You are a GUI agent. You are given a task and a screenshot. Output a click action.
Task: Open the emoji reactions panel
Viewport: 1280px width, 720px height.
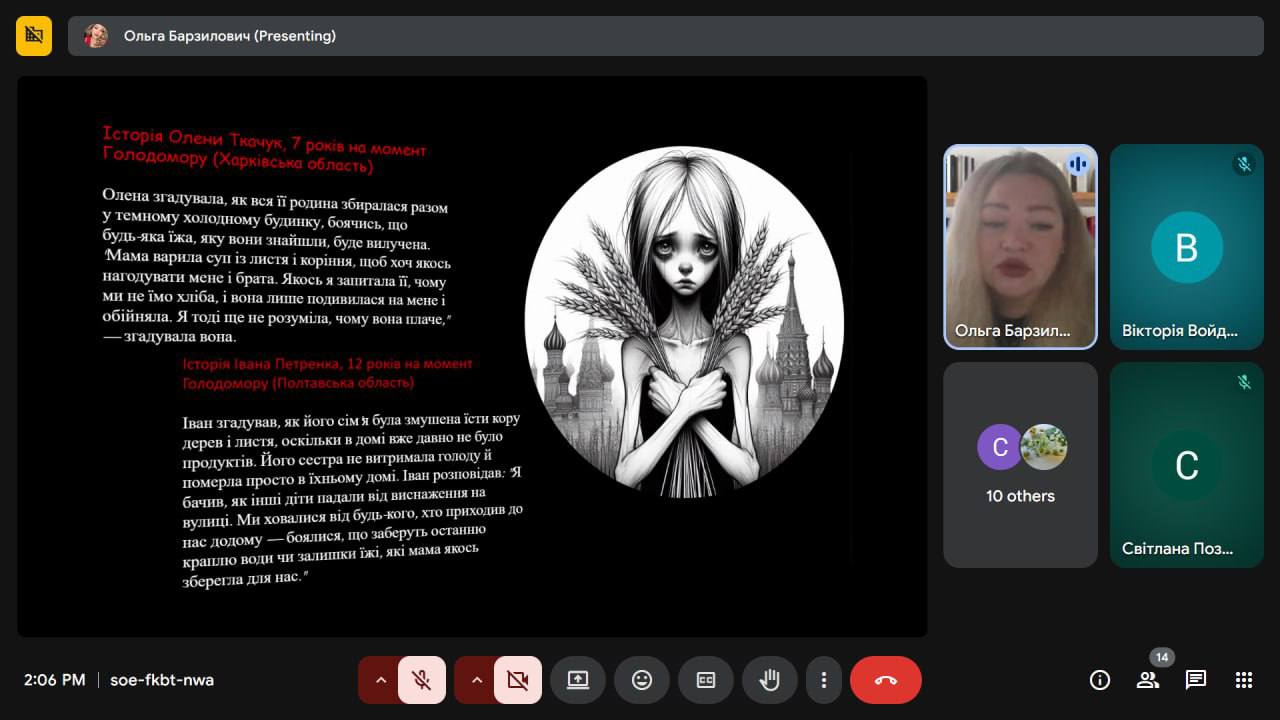[x=642, y=680]
